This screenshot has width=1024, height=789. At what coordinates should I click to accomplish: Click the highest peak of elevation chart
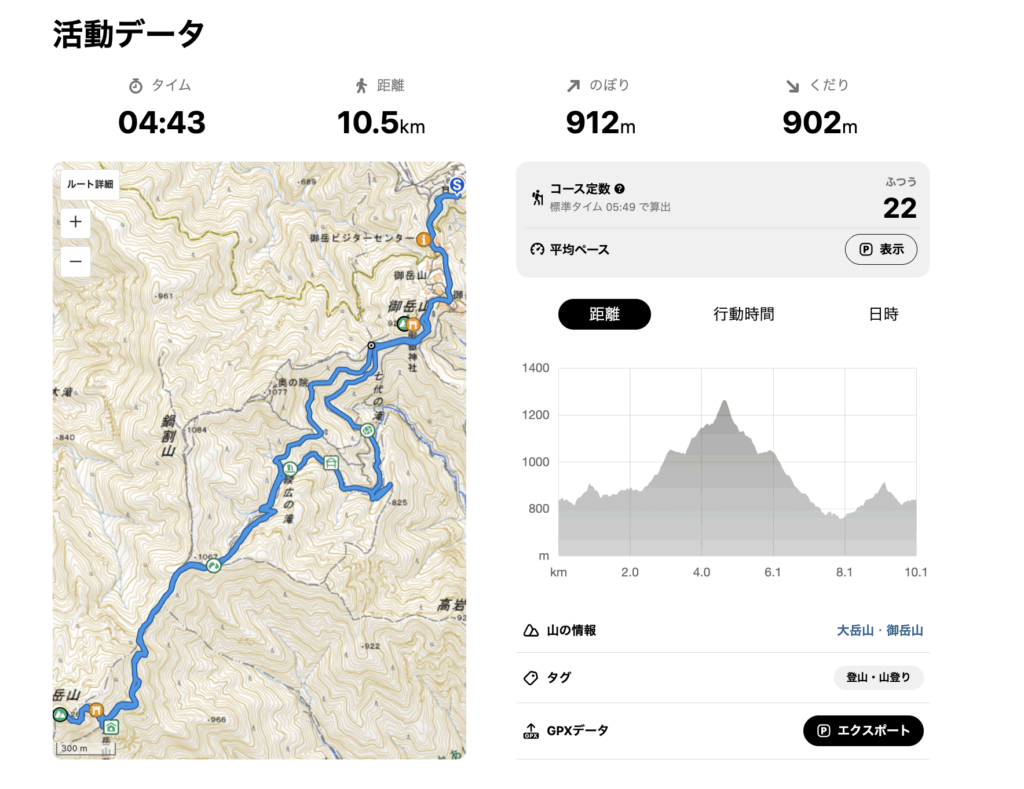click(724, 402)
